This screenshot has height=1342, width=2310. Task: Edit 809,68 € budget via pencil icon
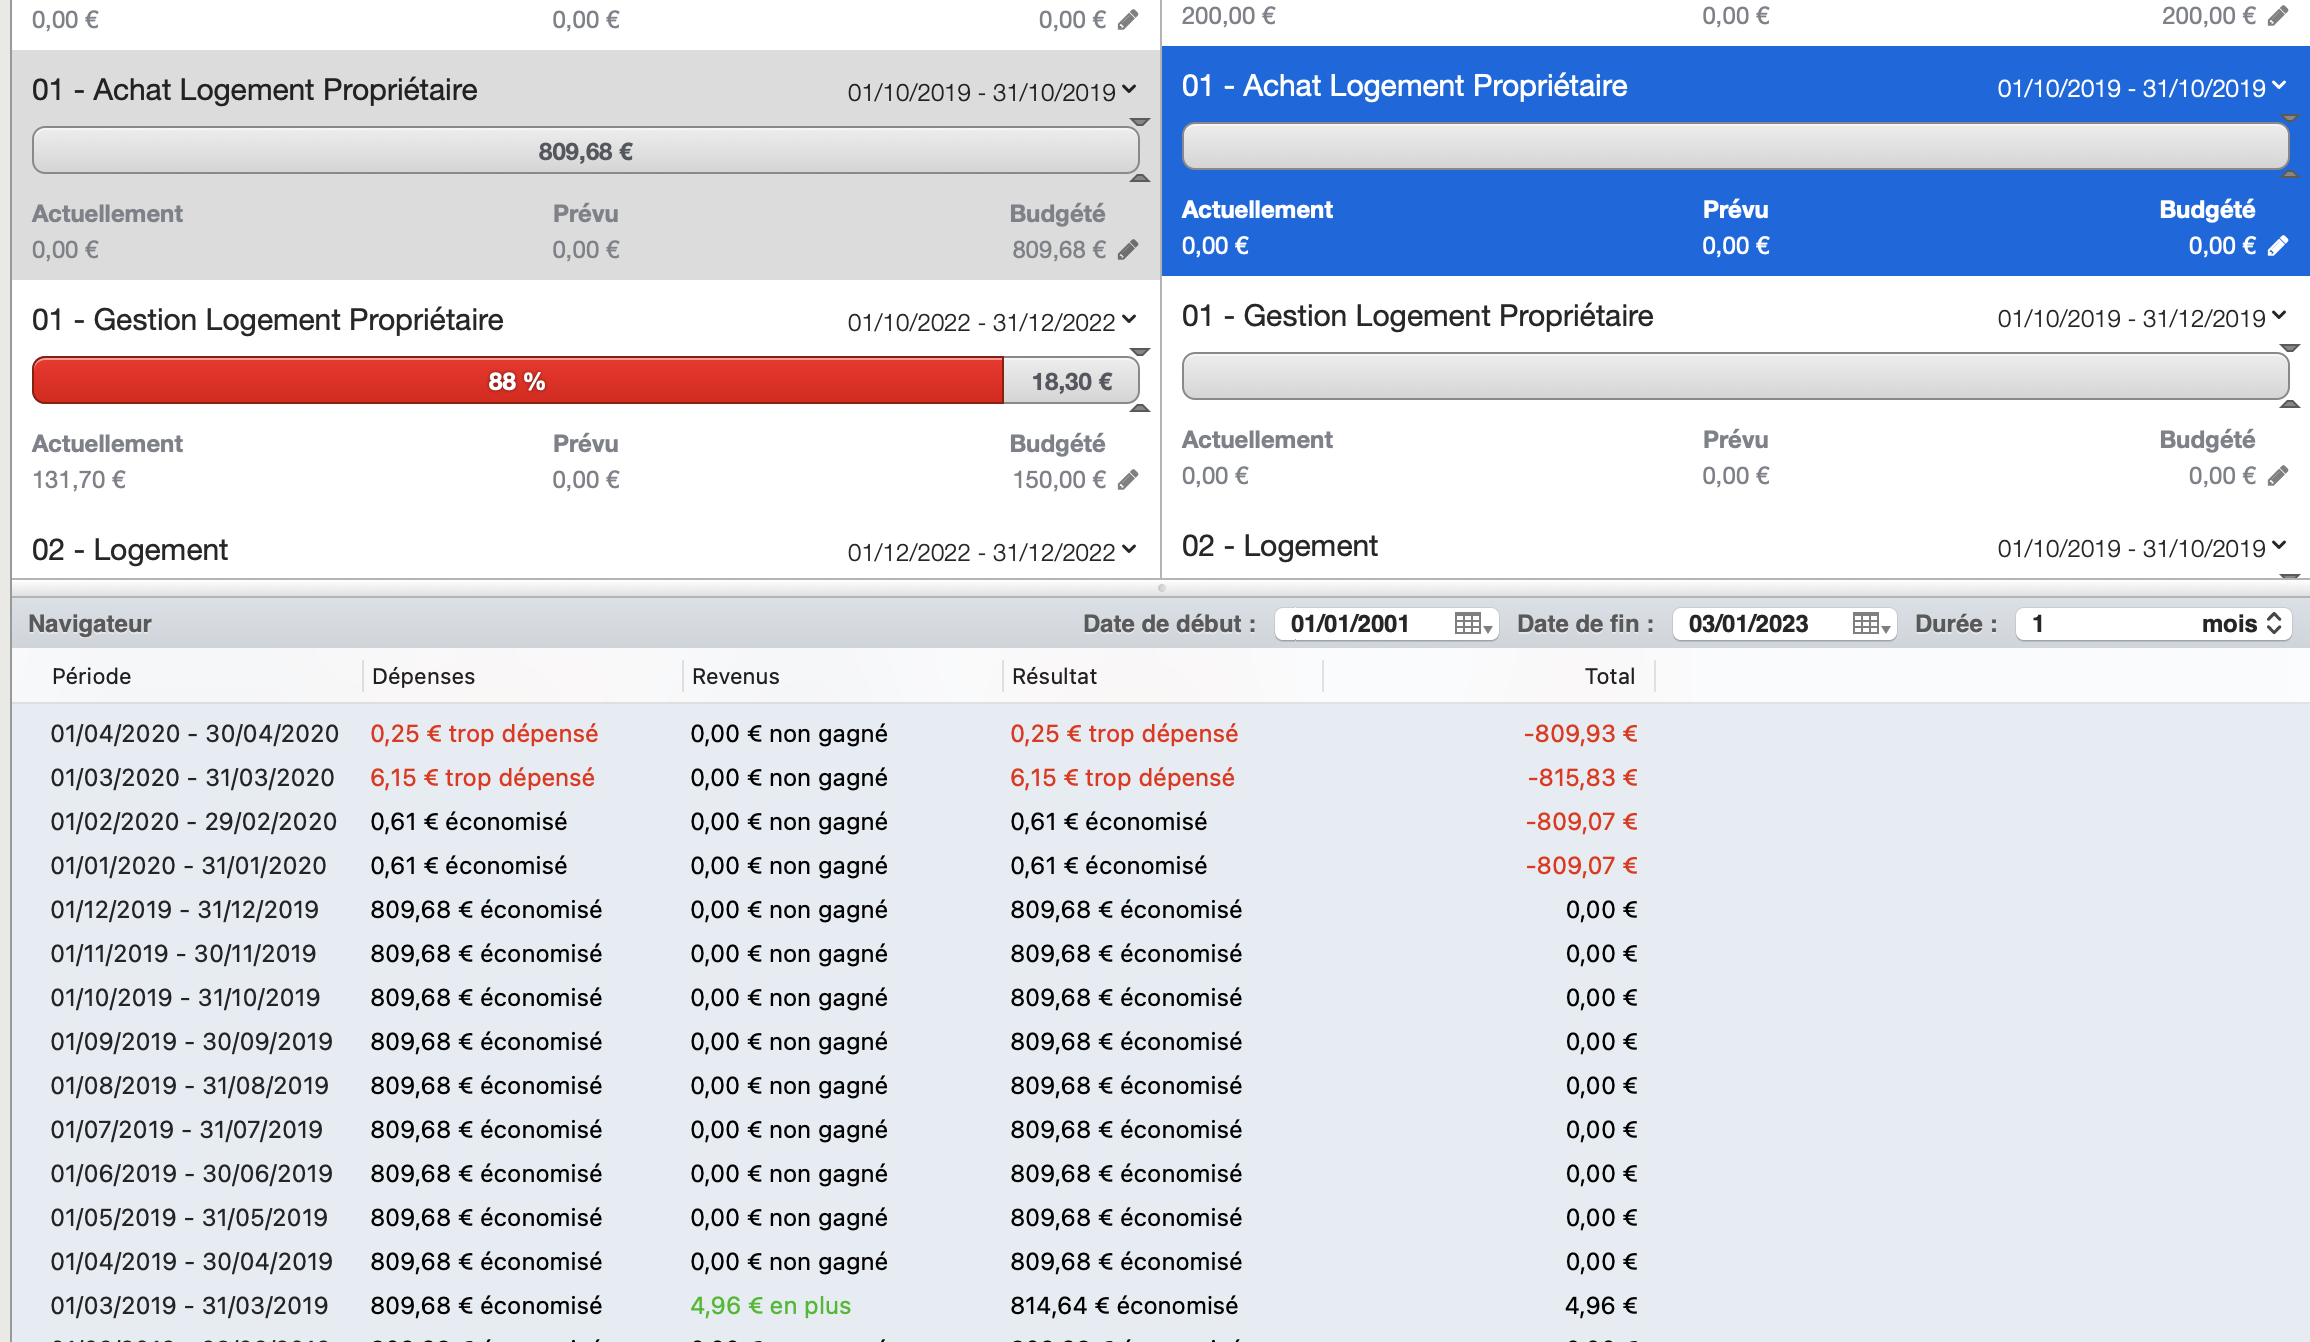[1128, 250]
